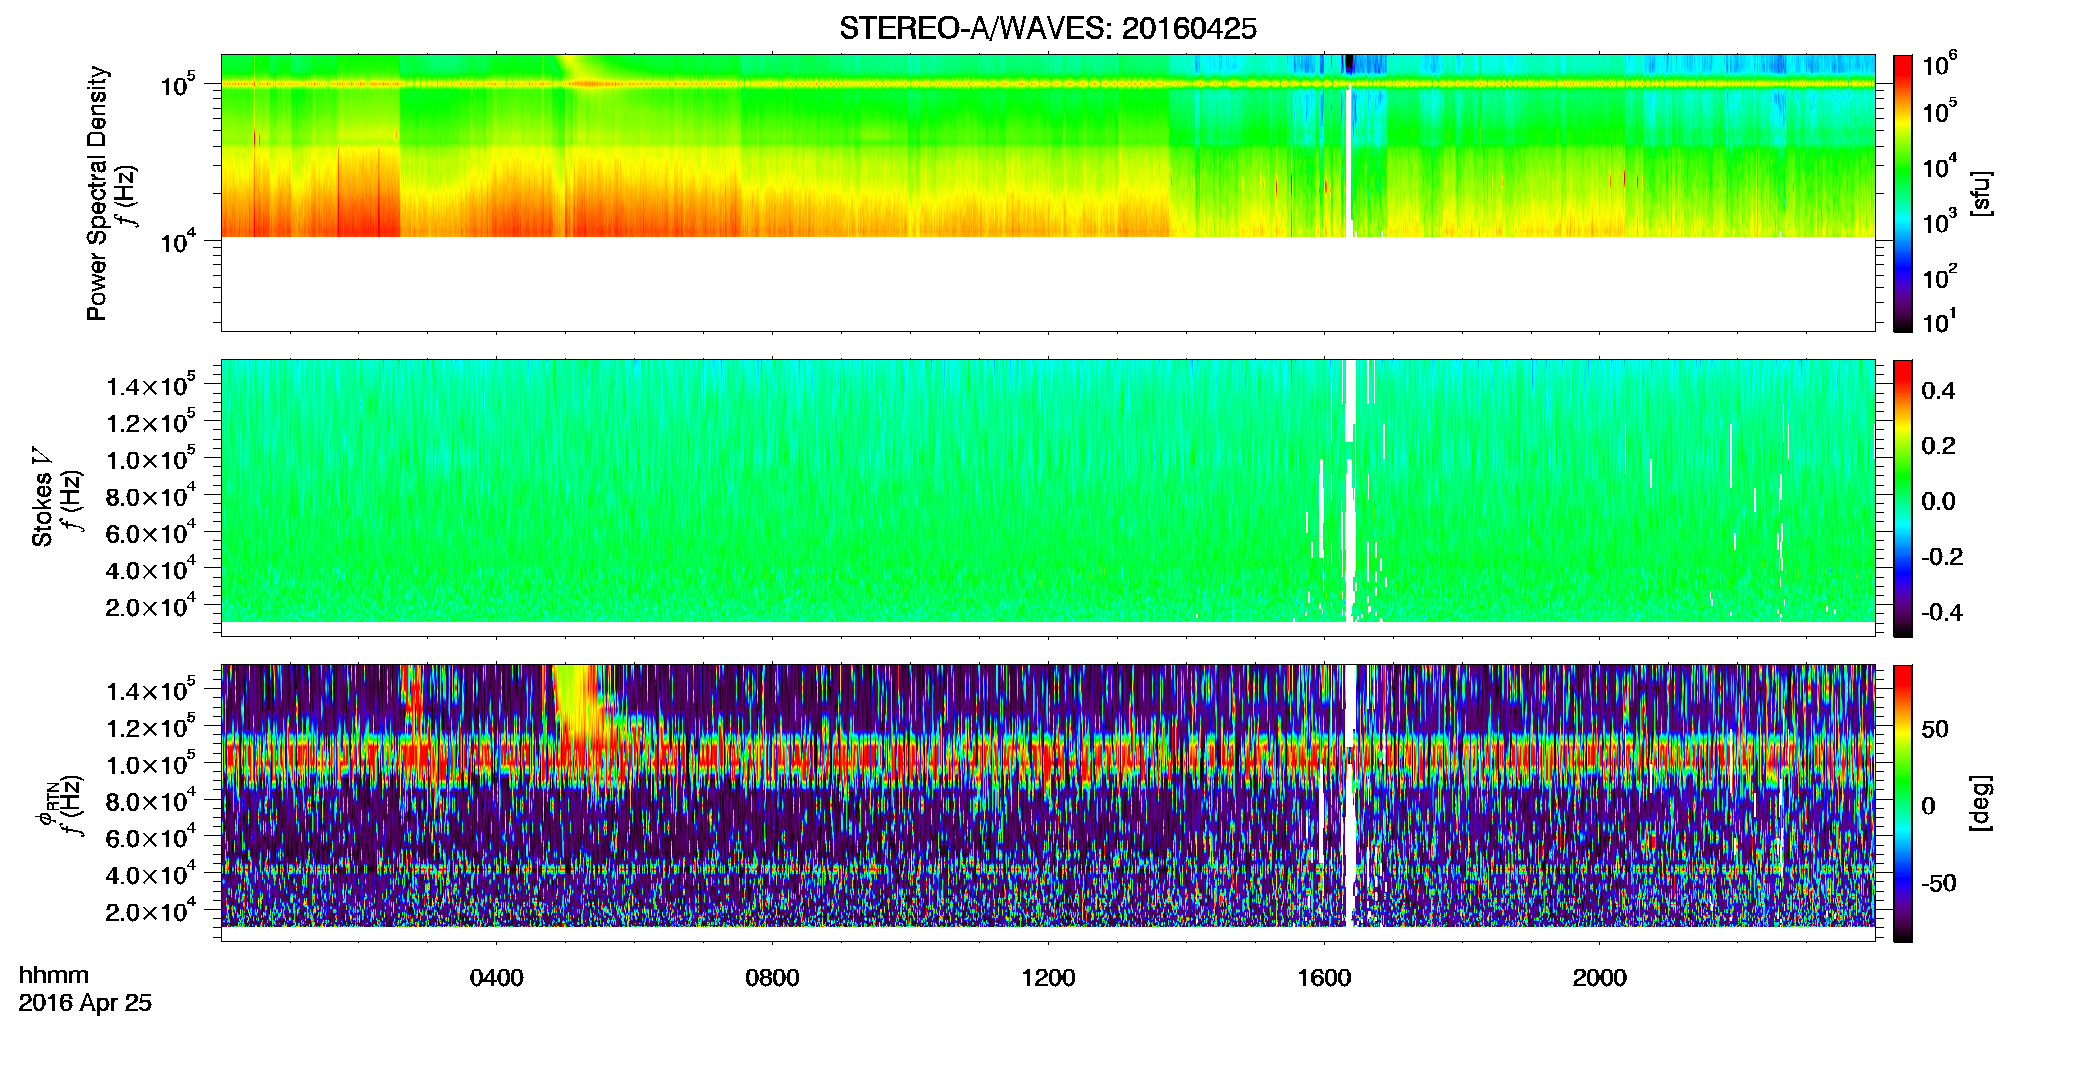
Task: Click the phi RTN axis label
Action: coord(46,803)
